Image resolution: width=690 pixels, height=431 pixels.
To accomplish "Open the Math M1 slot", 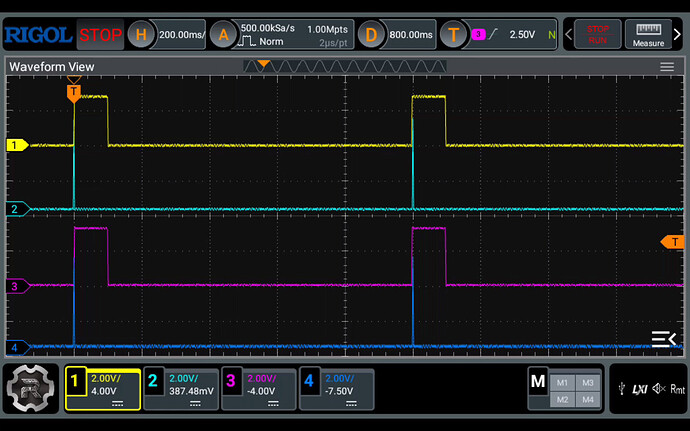I will tap(563, 382).
